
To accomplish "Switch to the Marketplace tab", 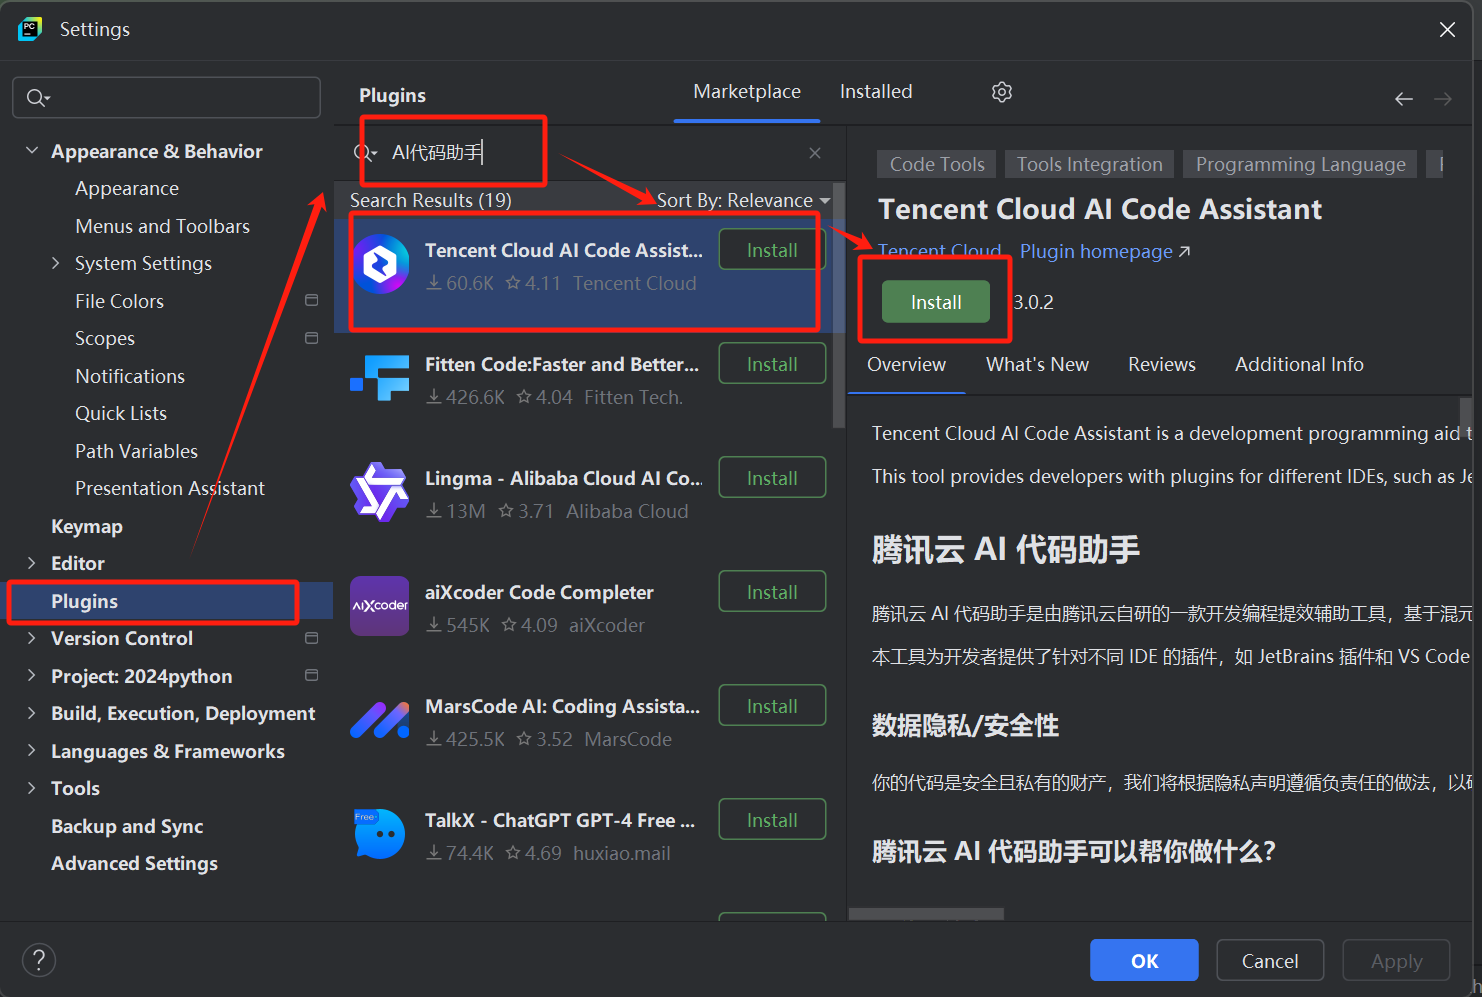I will [x=747, y=92].
